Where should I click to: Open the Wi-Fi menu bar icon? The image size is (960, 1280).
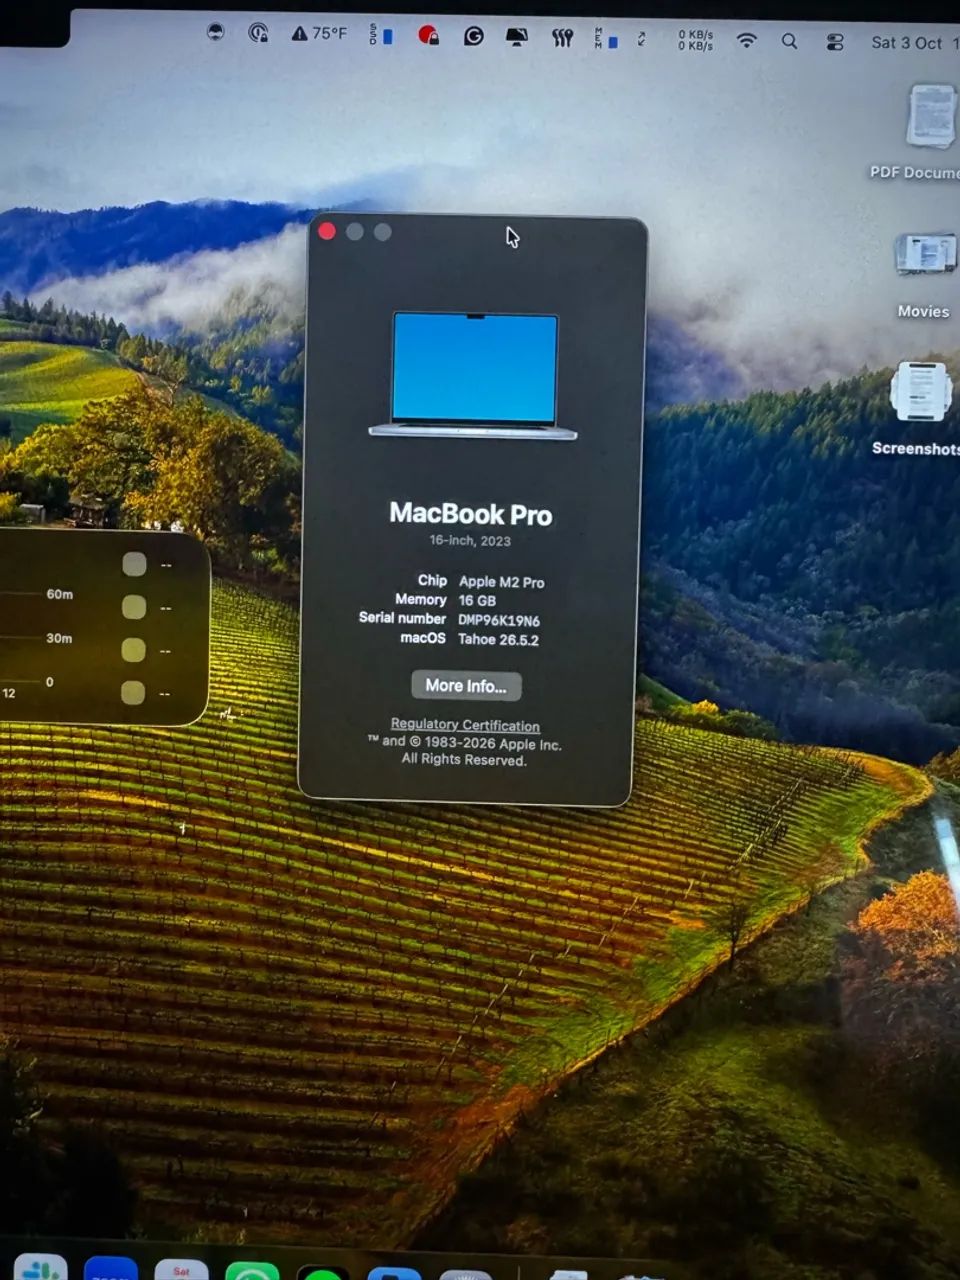pos(746,41)
